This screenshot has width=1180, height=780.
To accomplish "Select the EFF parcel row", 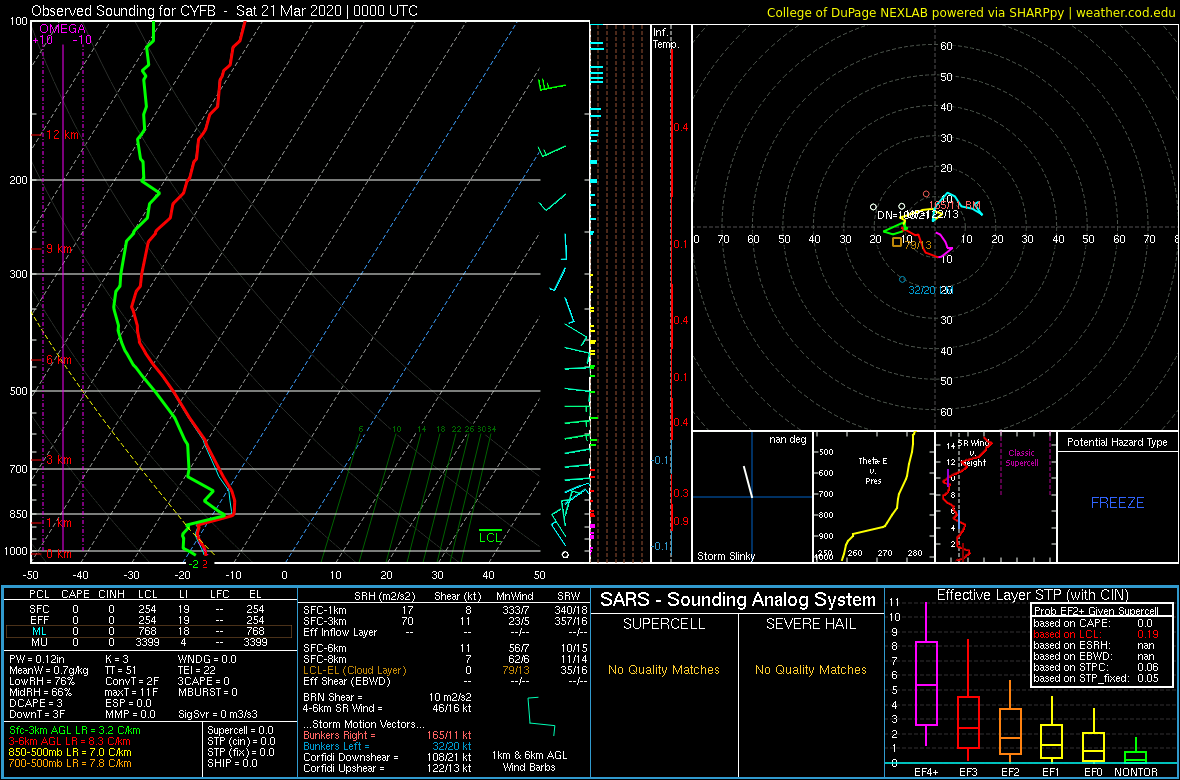I will (x=149, y=620).
